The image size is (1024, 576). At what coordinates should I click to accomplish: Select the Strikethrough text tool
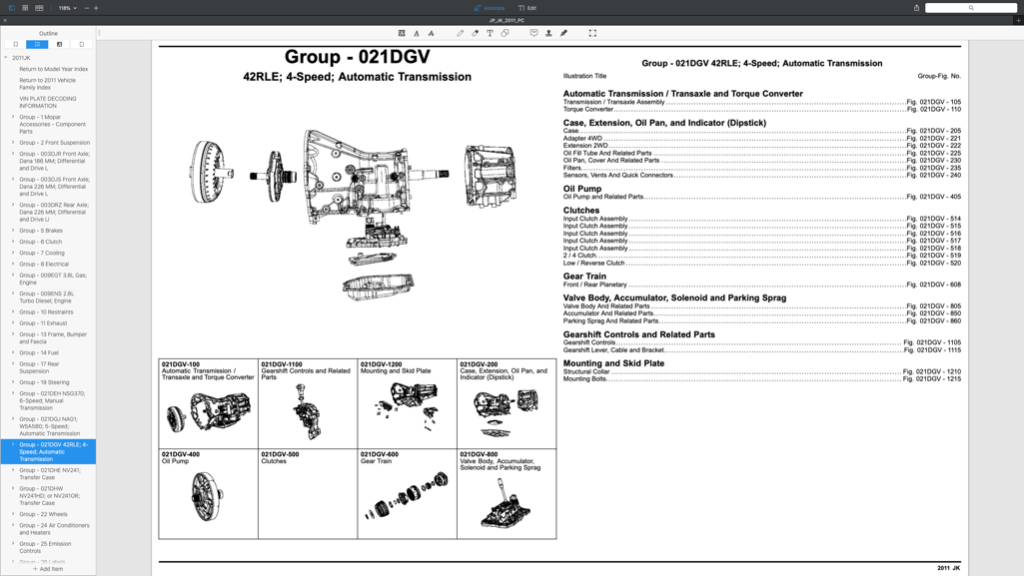(x=431, y=33)
